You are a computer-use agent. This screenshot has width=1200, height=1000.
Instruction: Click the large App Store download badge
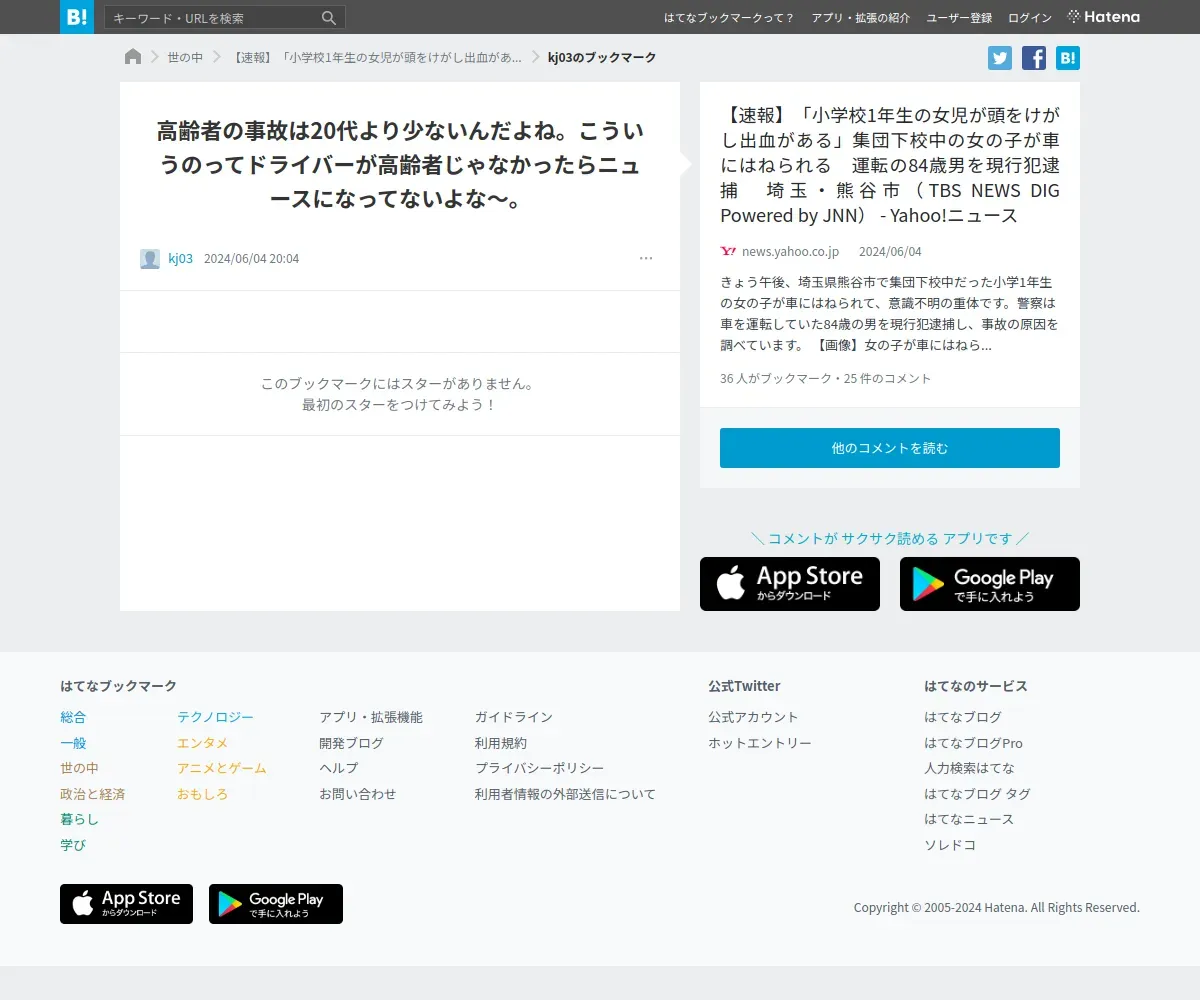[x=790, y=584]
